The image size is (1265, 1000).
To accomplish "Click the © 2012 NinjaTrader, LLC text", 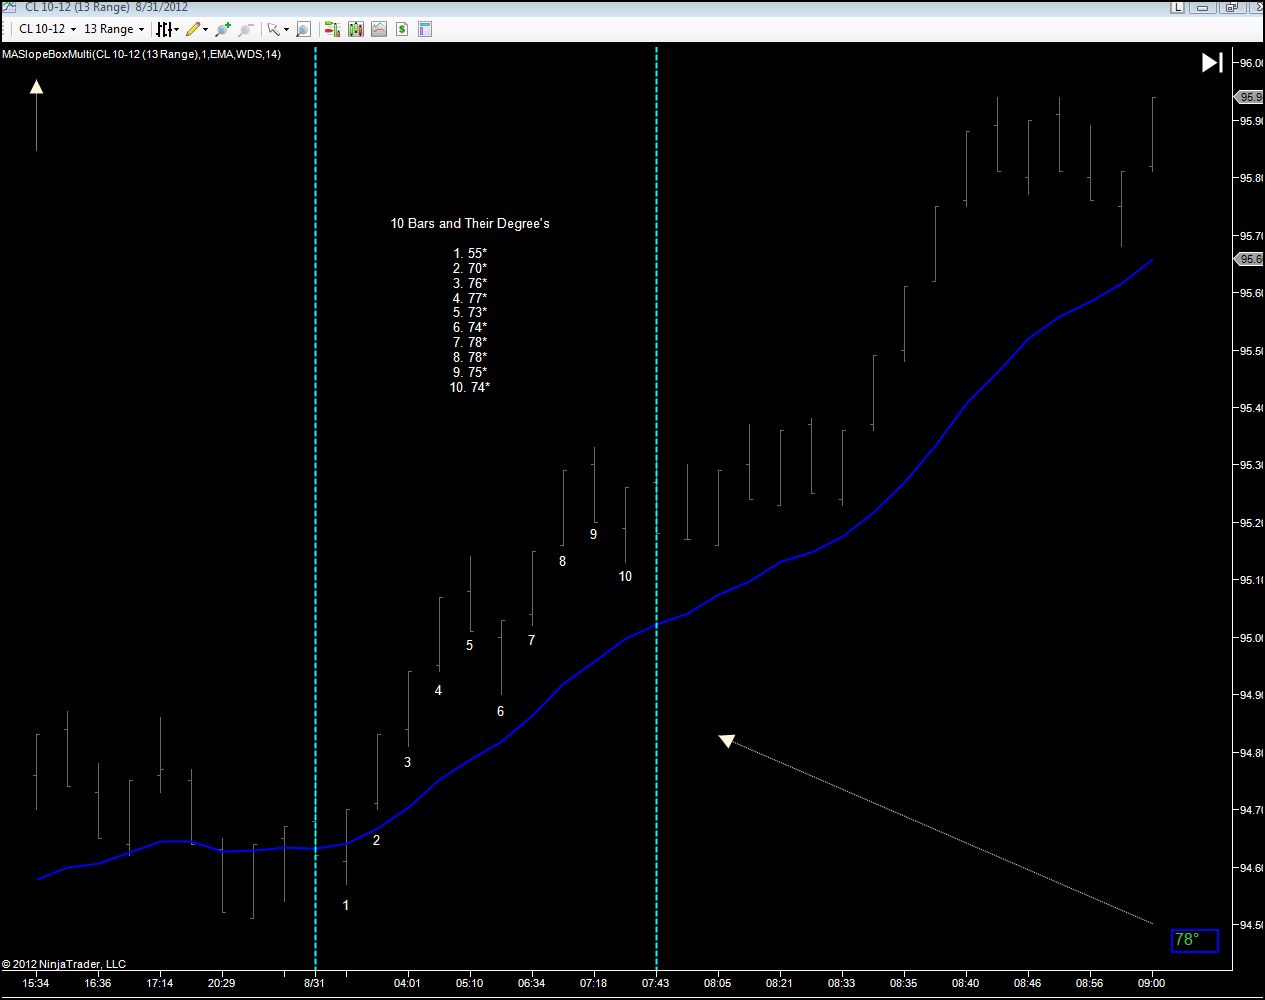I will click(64, 964).
